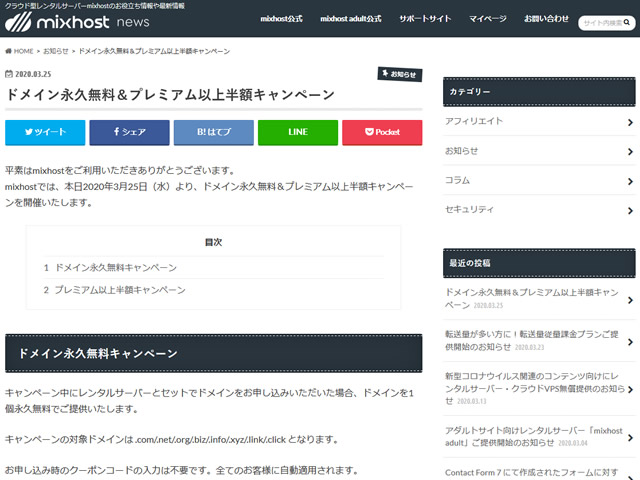Click the mixhost news logo
Image resolution: width=640 pixels, height=480 pixels.
pyautogui.click(x=77, y=22)
